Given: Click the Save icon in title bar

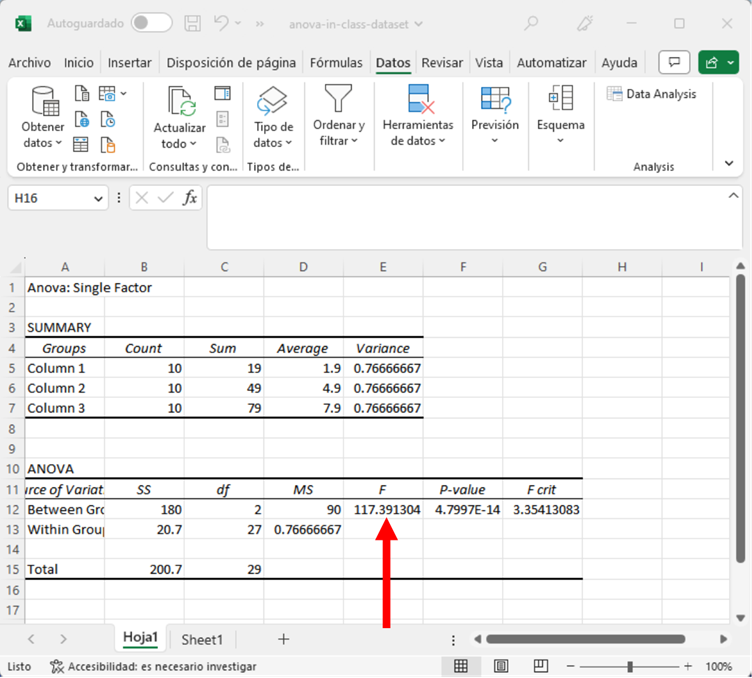Looking at the screenshot, I should pyautogui.click(x=194, y=22).
